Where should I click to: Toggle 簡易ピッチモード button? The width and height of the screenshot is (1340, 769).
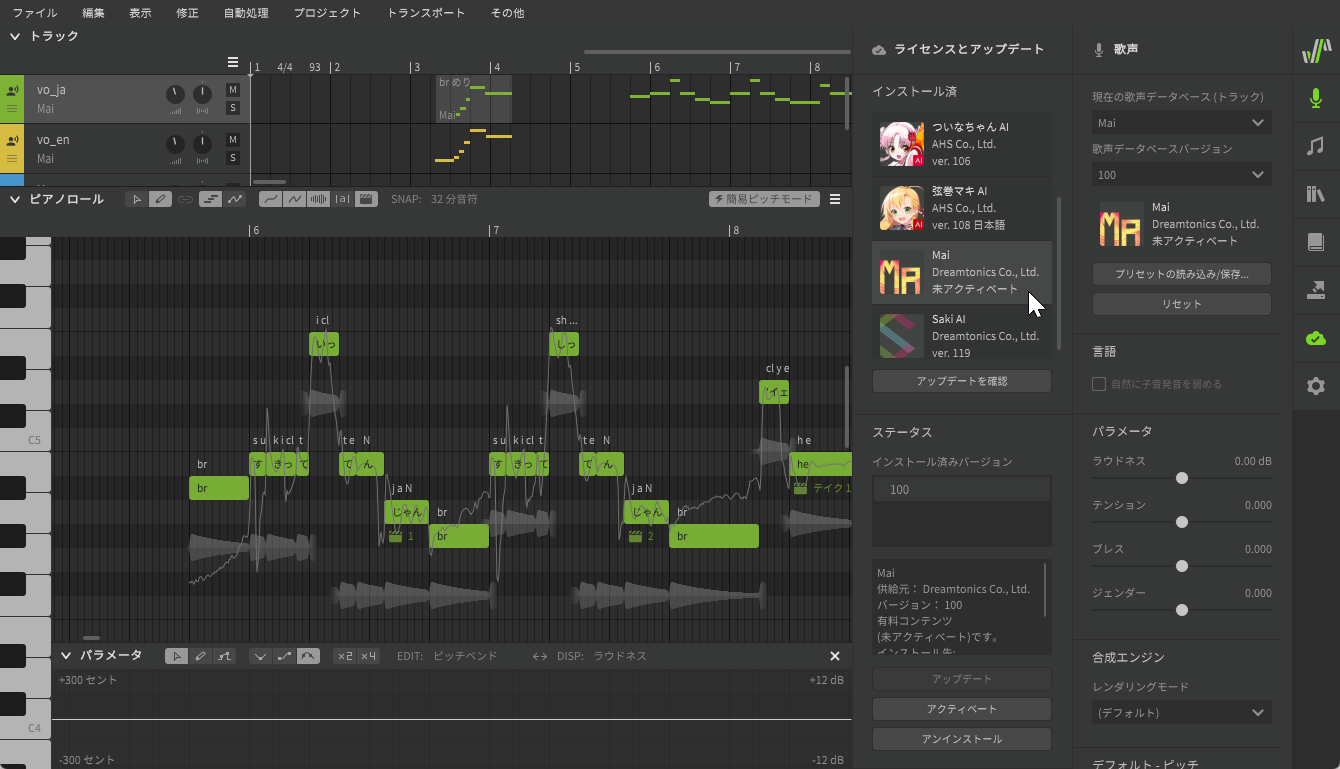coord(764,199)
